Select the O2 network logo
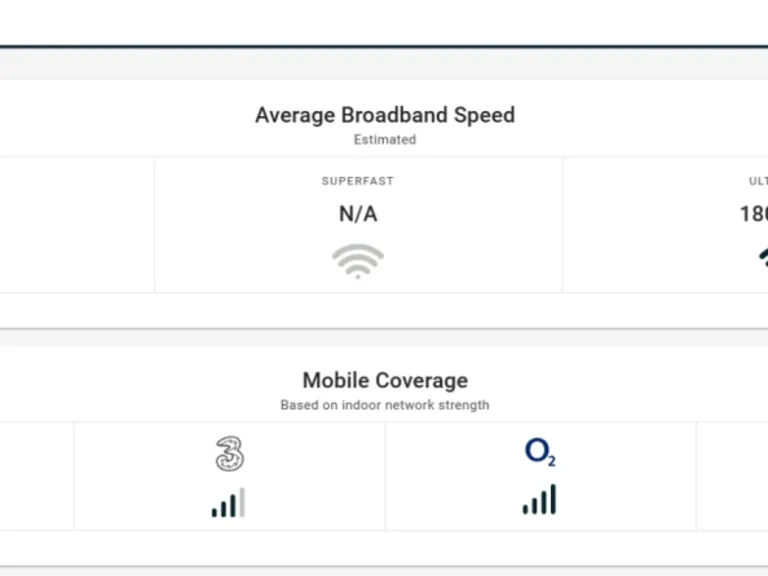Viewport: 768px width, 576px height. 540,453
